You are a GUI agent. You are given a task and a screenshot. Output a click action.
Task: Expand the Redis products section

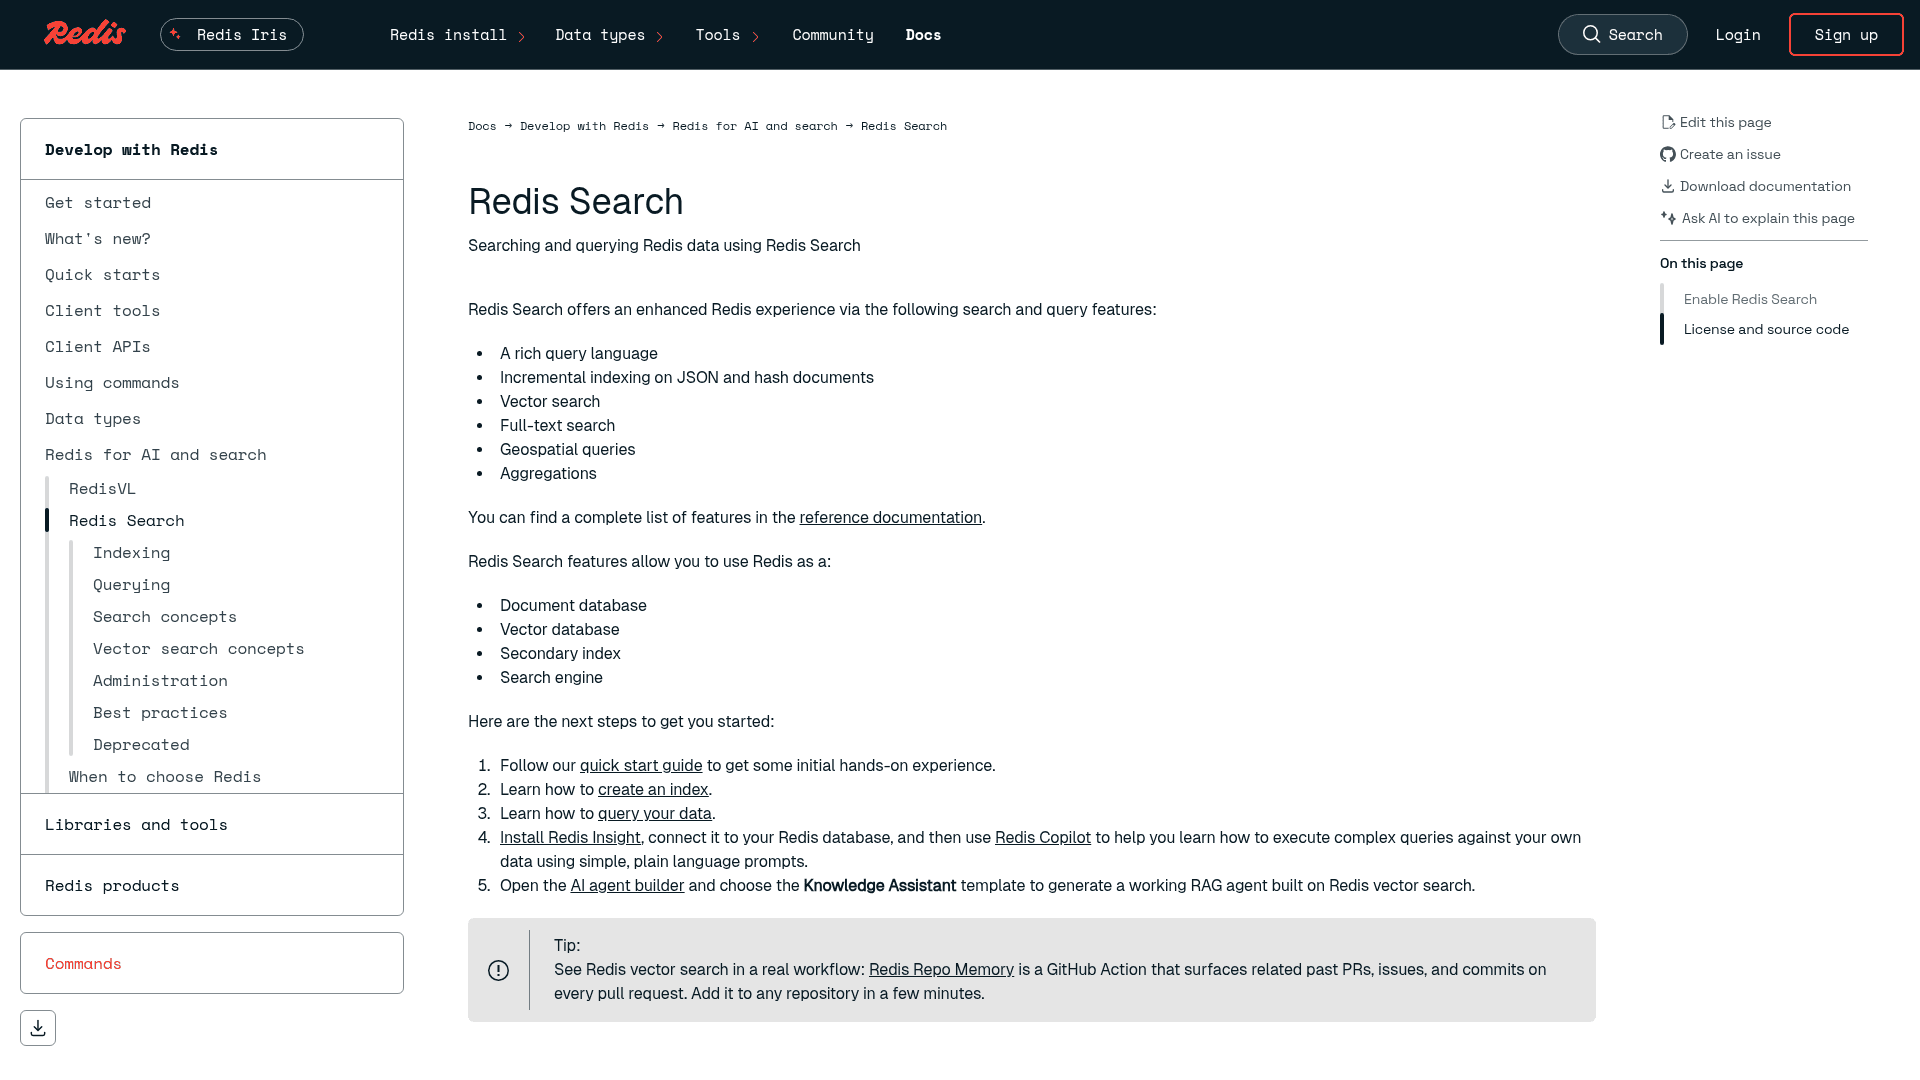(212, 885)
